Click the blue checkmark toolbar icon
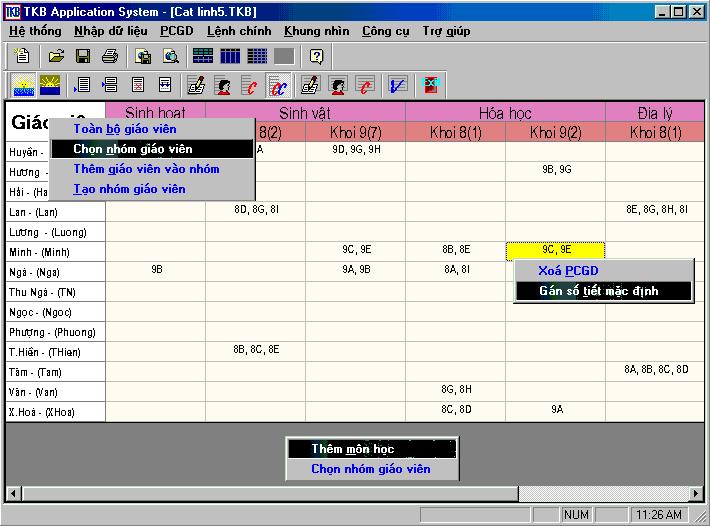The image size is (710, 526). [x=398, y=85]
